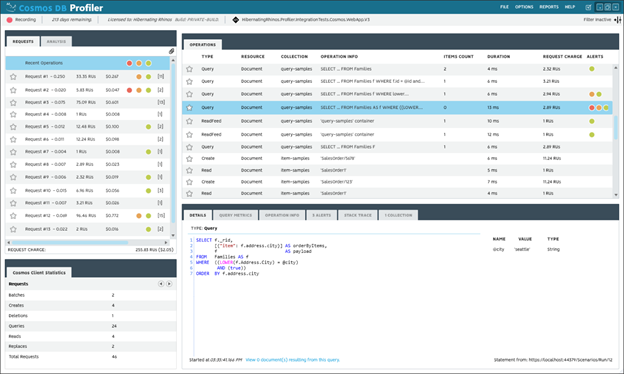
Task: Click the orange alert dot on the lower query row
Action: [x=592, y=94]
